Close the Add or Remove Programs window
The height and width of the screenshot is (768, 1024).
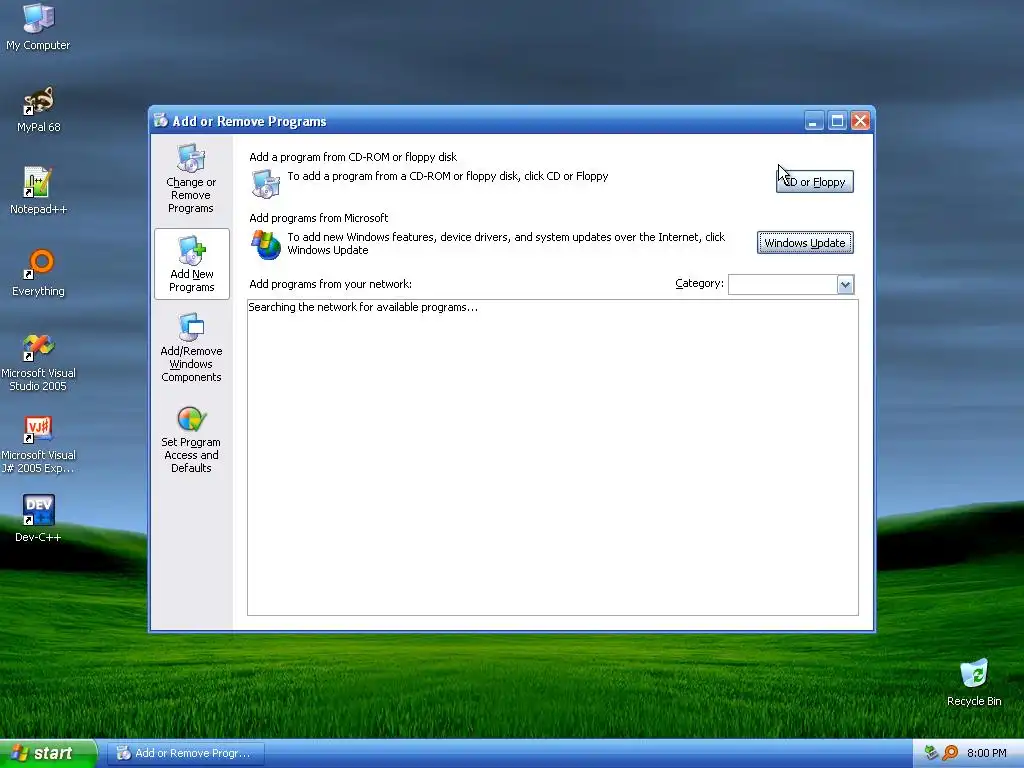[860, 121]
